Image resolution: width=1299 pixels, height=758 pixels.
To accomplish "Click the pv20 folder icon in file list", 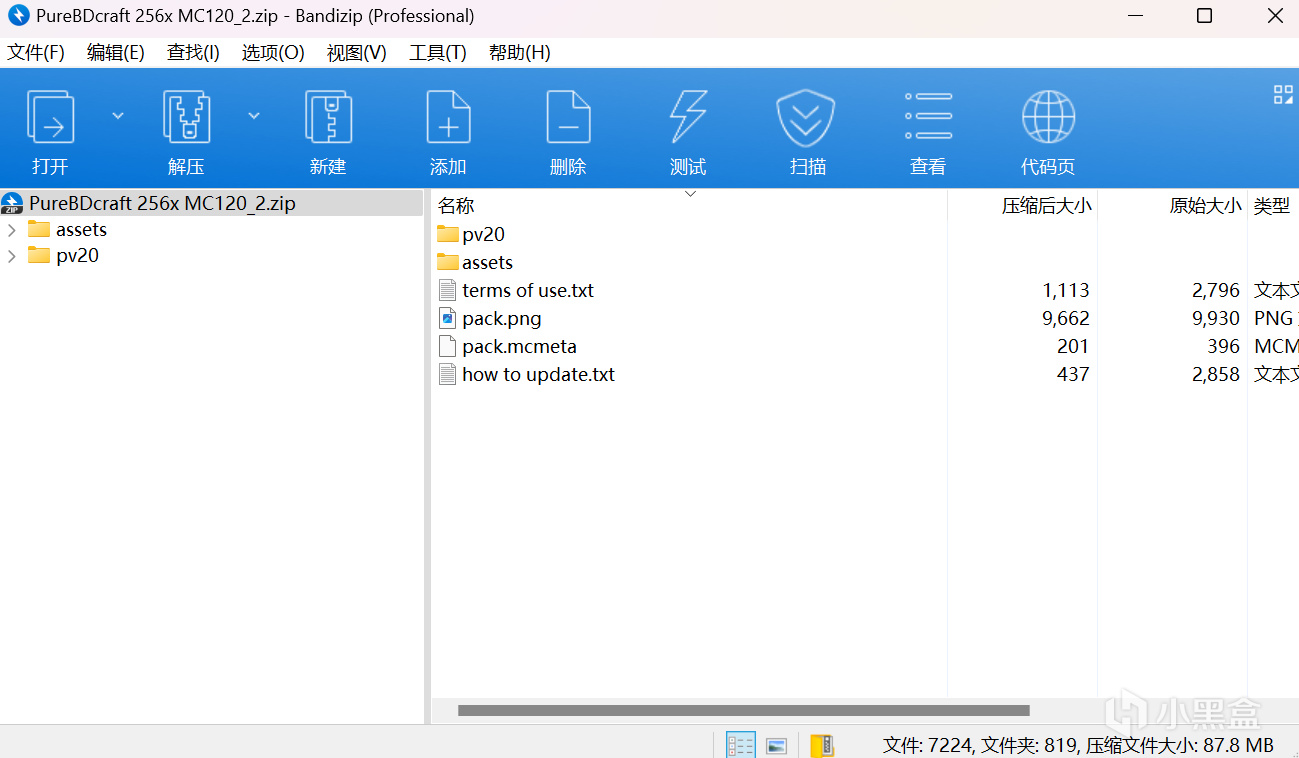I will (x=448, y=234).
